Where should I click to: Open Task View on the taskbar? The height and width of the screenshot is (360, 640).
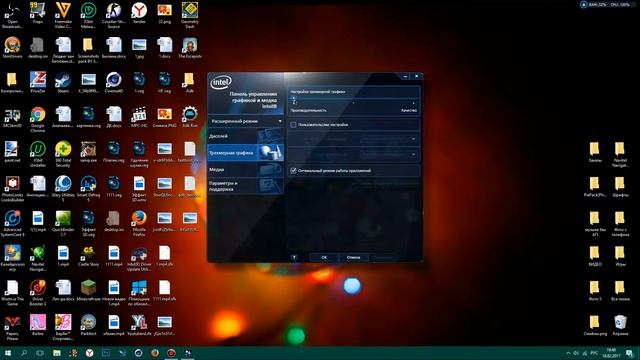tap(40, 353)
